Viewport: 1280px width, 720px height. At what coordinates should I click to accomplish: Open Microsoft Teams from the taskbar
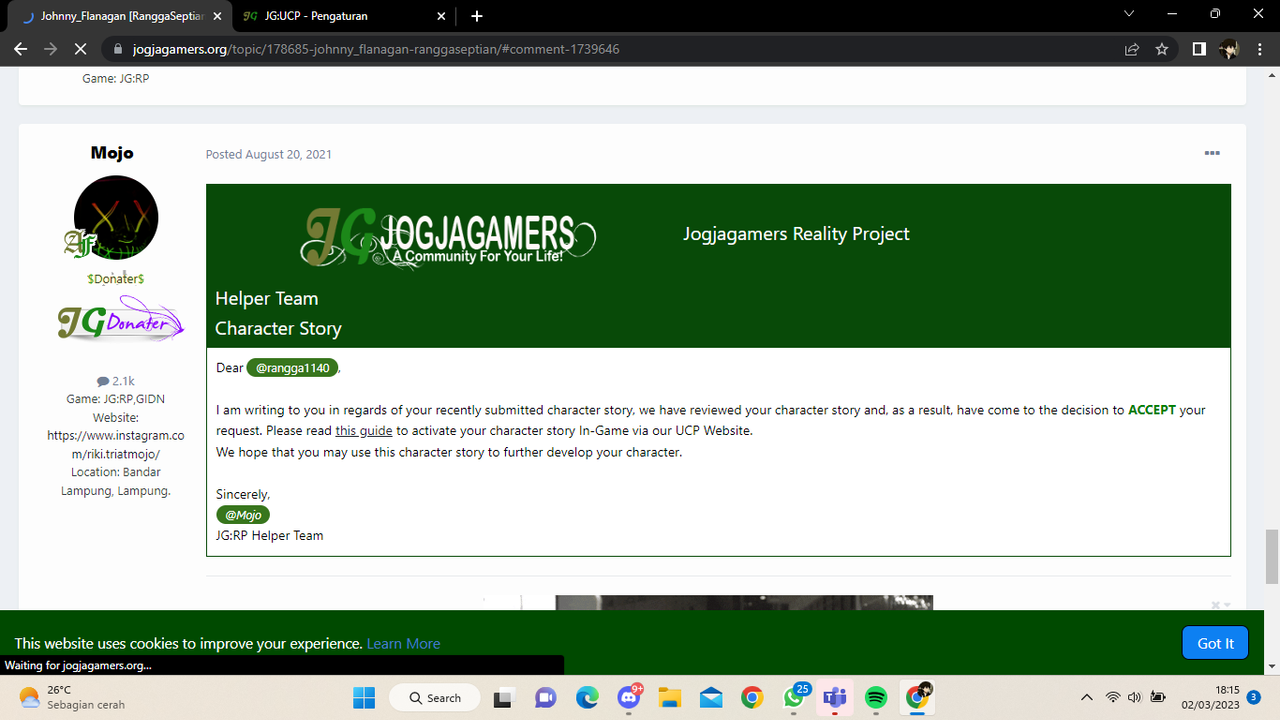click(x=835, y=697)
